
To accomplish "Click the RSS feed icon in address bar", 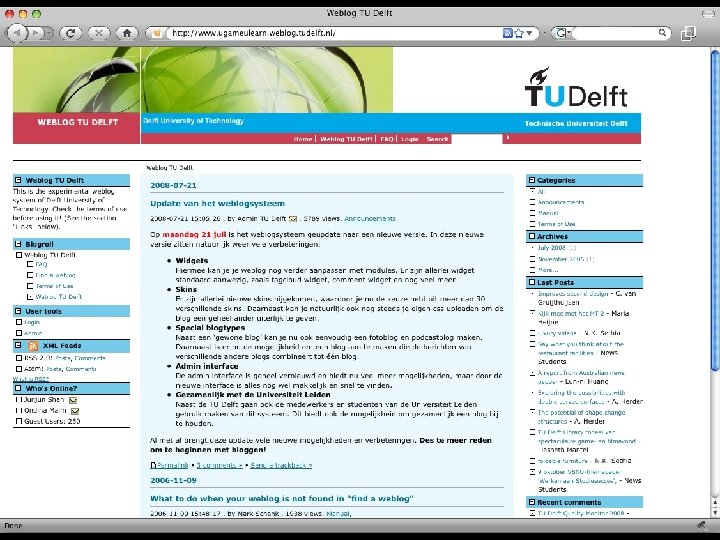I will 507,33.
